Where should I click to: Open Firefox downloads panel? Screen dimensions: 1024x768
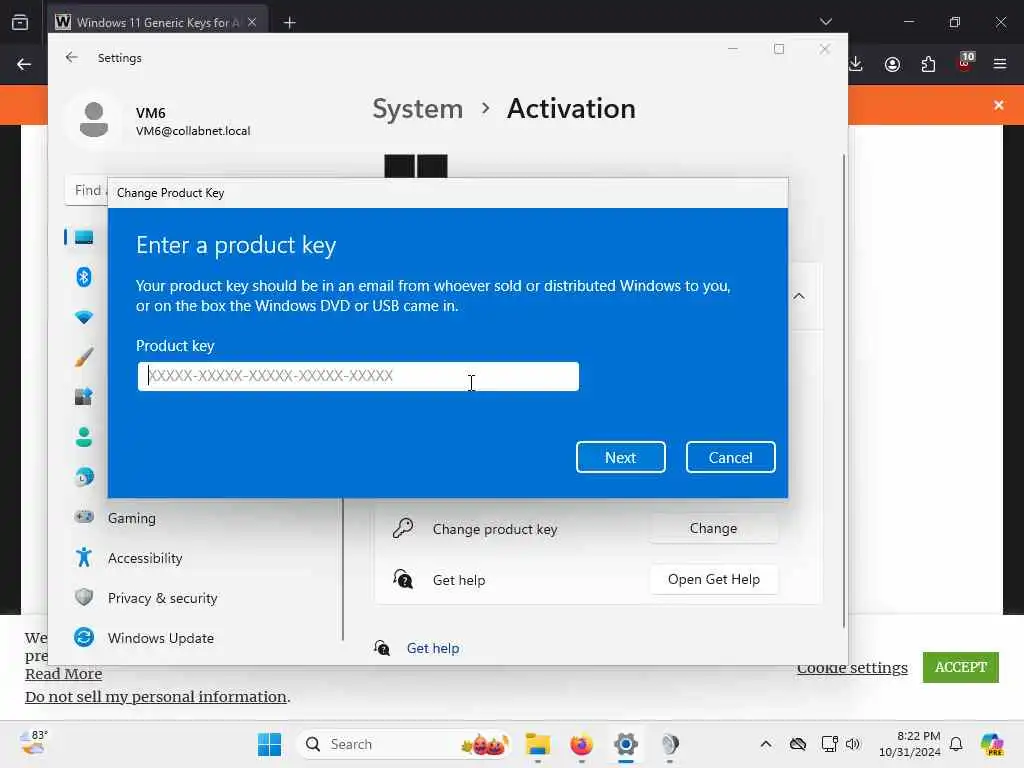(856, 64)
